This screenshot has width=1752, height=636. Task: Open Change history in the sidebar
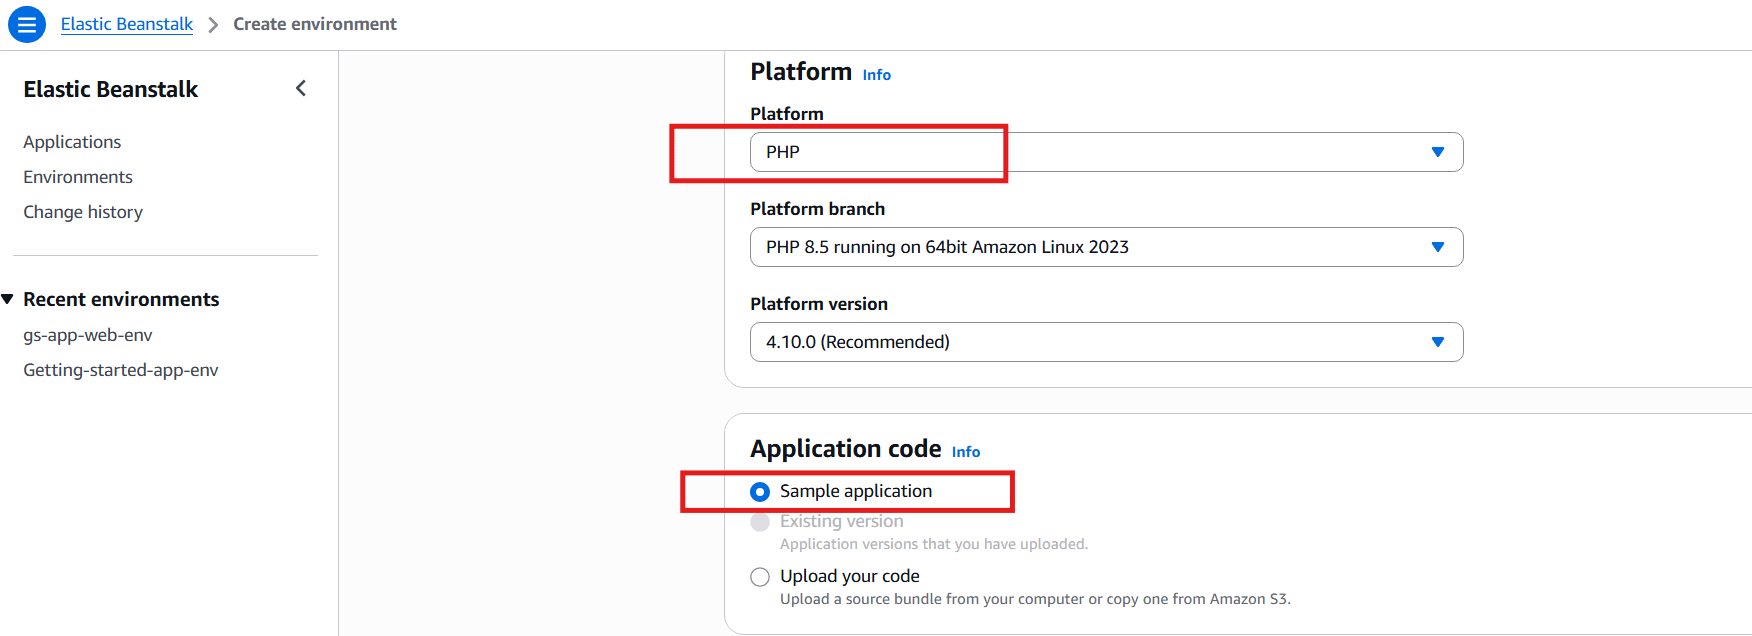pyautogui.click(x=83, y=212)
